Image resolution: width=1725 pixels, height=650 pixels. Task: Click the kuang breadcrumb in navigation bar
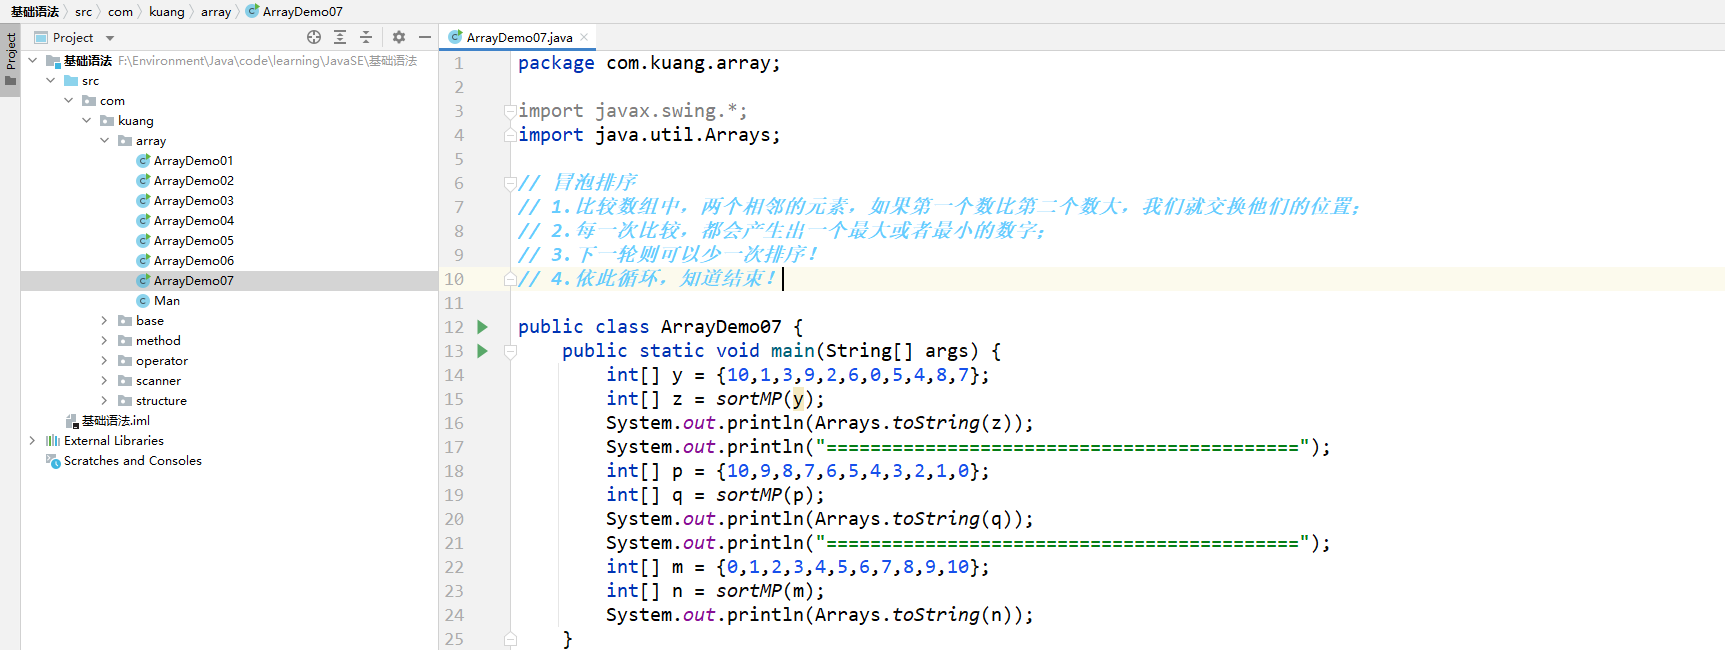pos(167,12)
